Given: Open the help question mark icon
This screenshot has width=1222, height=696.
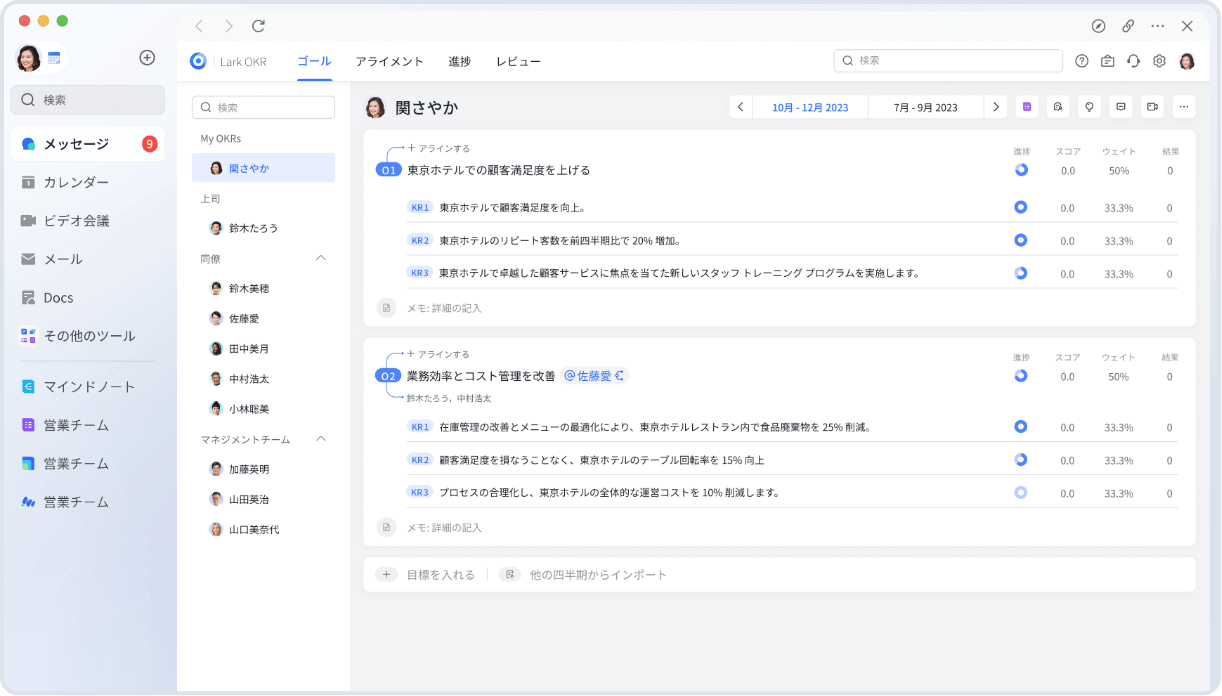Looking at the screenshot, I should [x=1082, y=61].
